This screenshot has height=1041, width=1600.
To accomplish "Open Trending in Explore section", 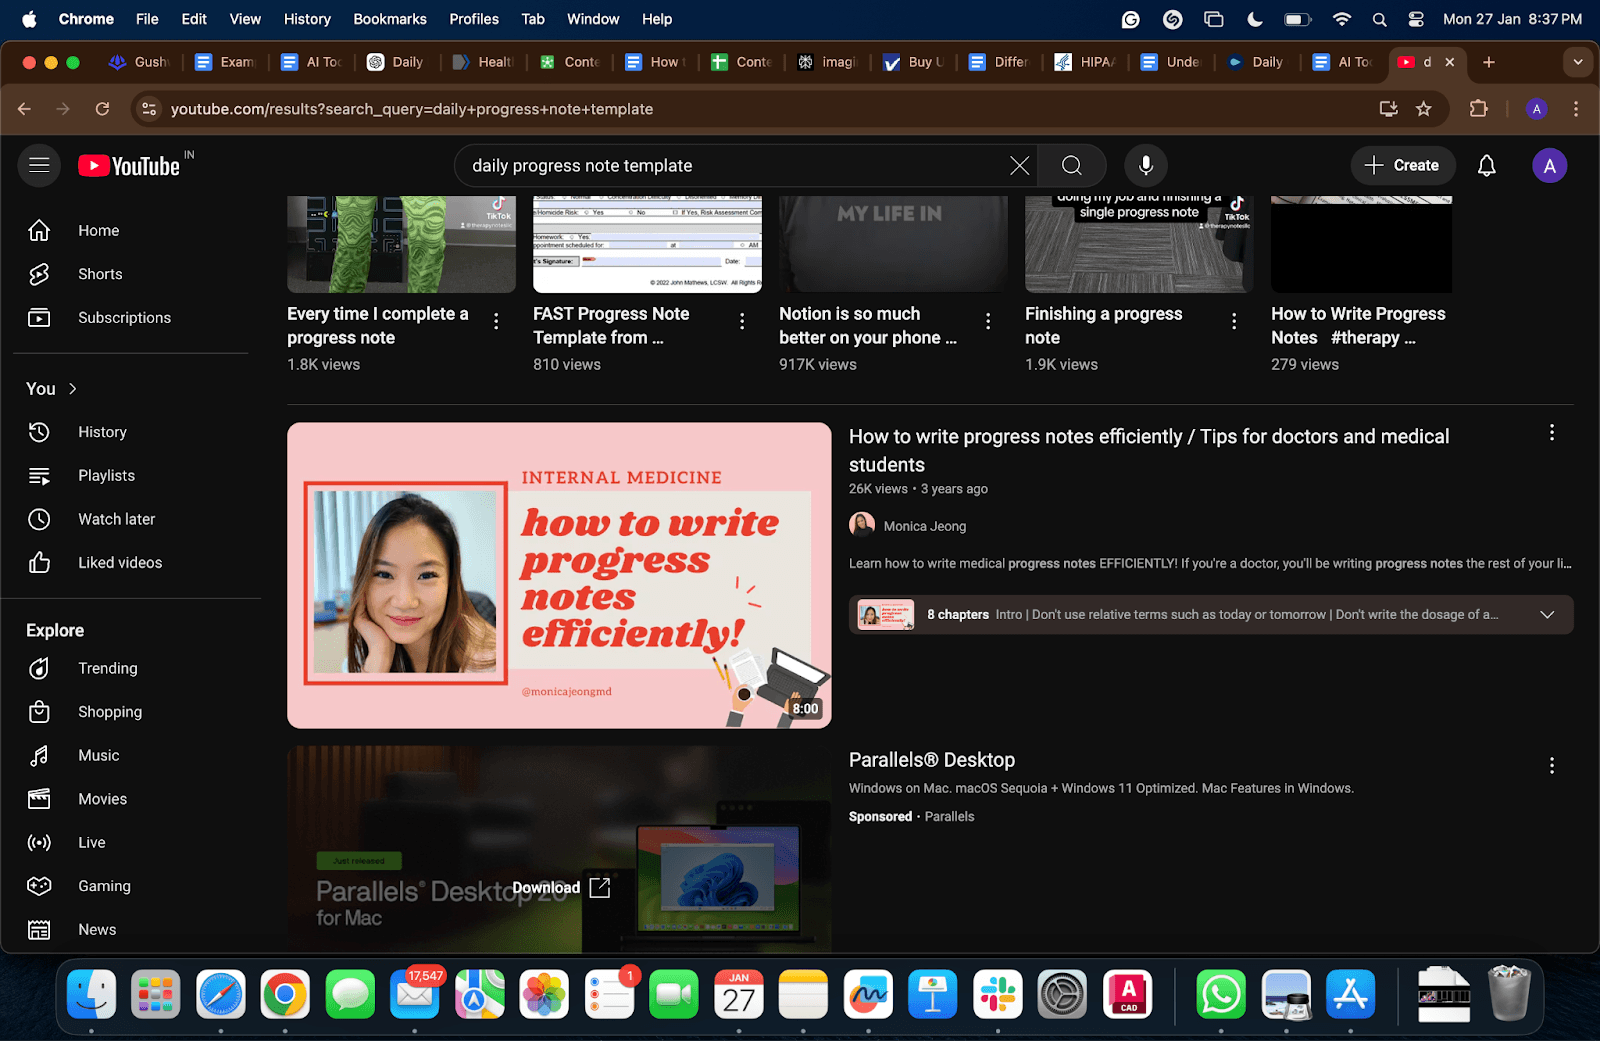I will 107,668.
